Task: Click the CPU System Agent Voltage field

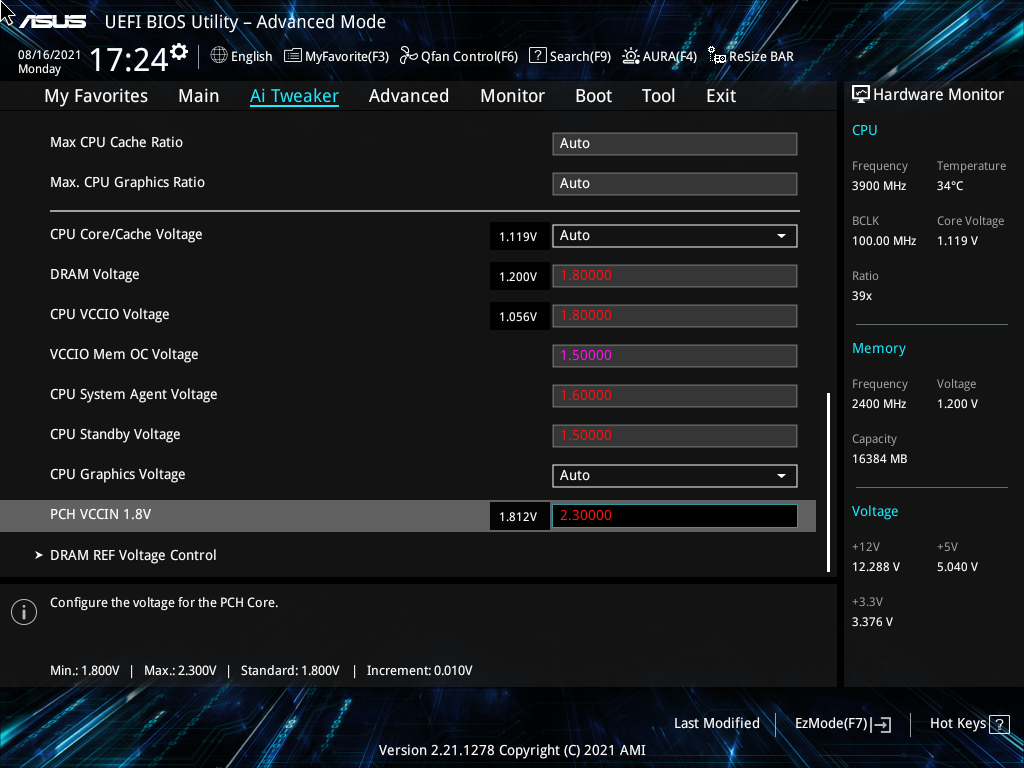Action: 675,395
